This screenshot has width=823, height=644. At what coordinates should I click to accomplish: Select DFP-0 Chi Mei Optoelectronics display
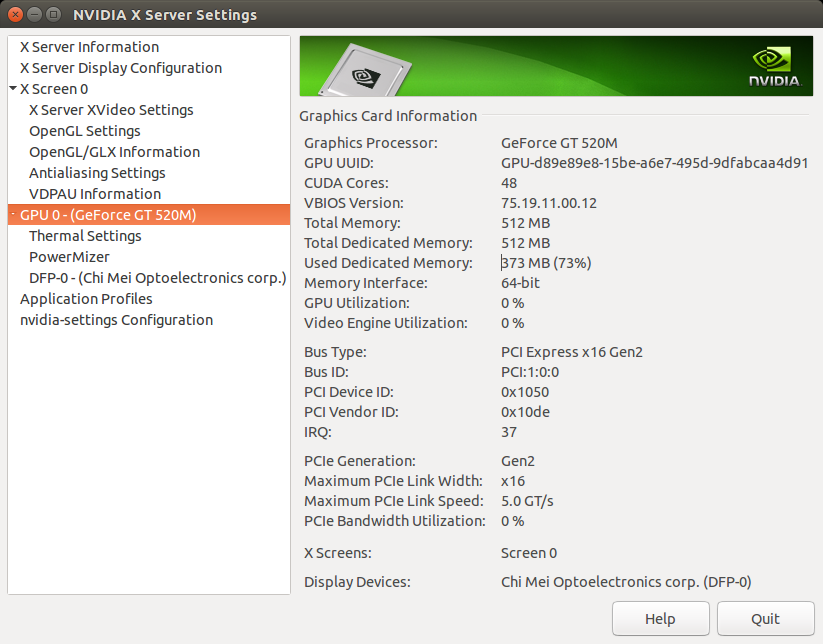(x=157, y=278)
